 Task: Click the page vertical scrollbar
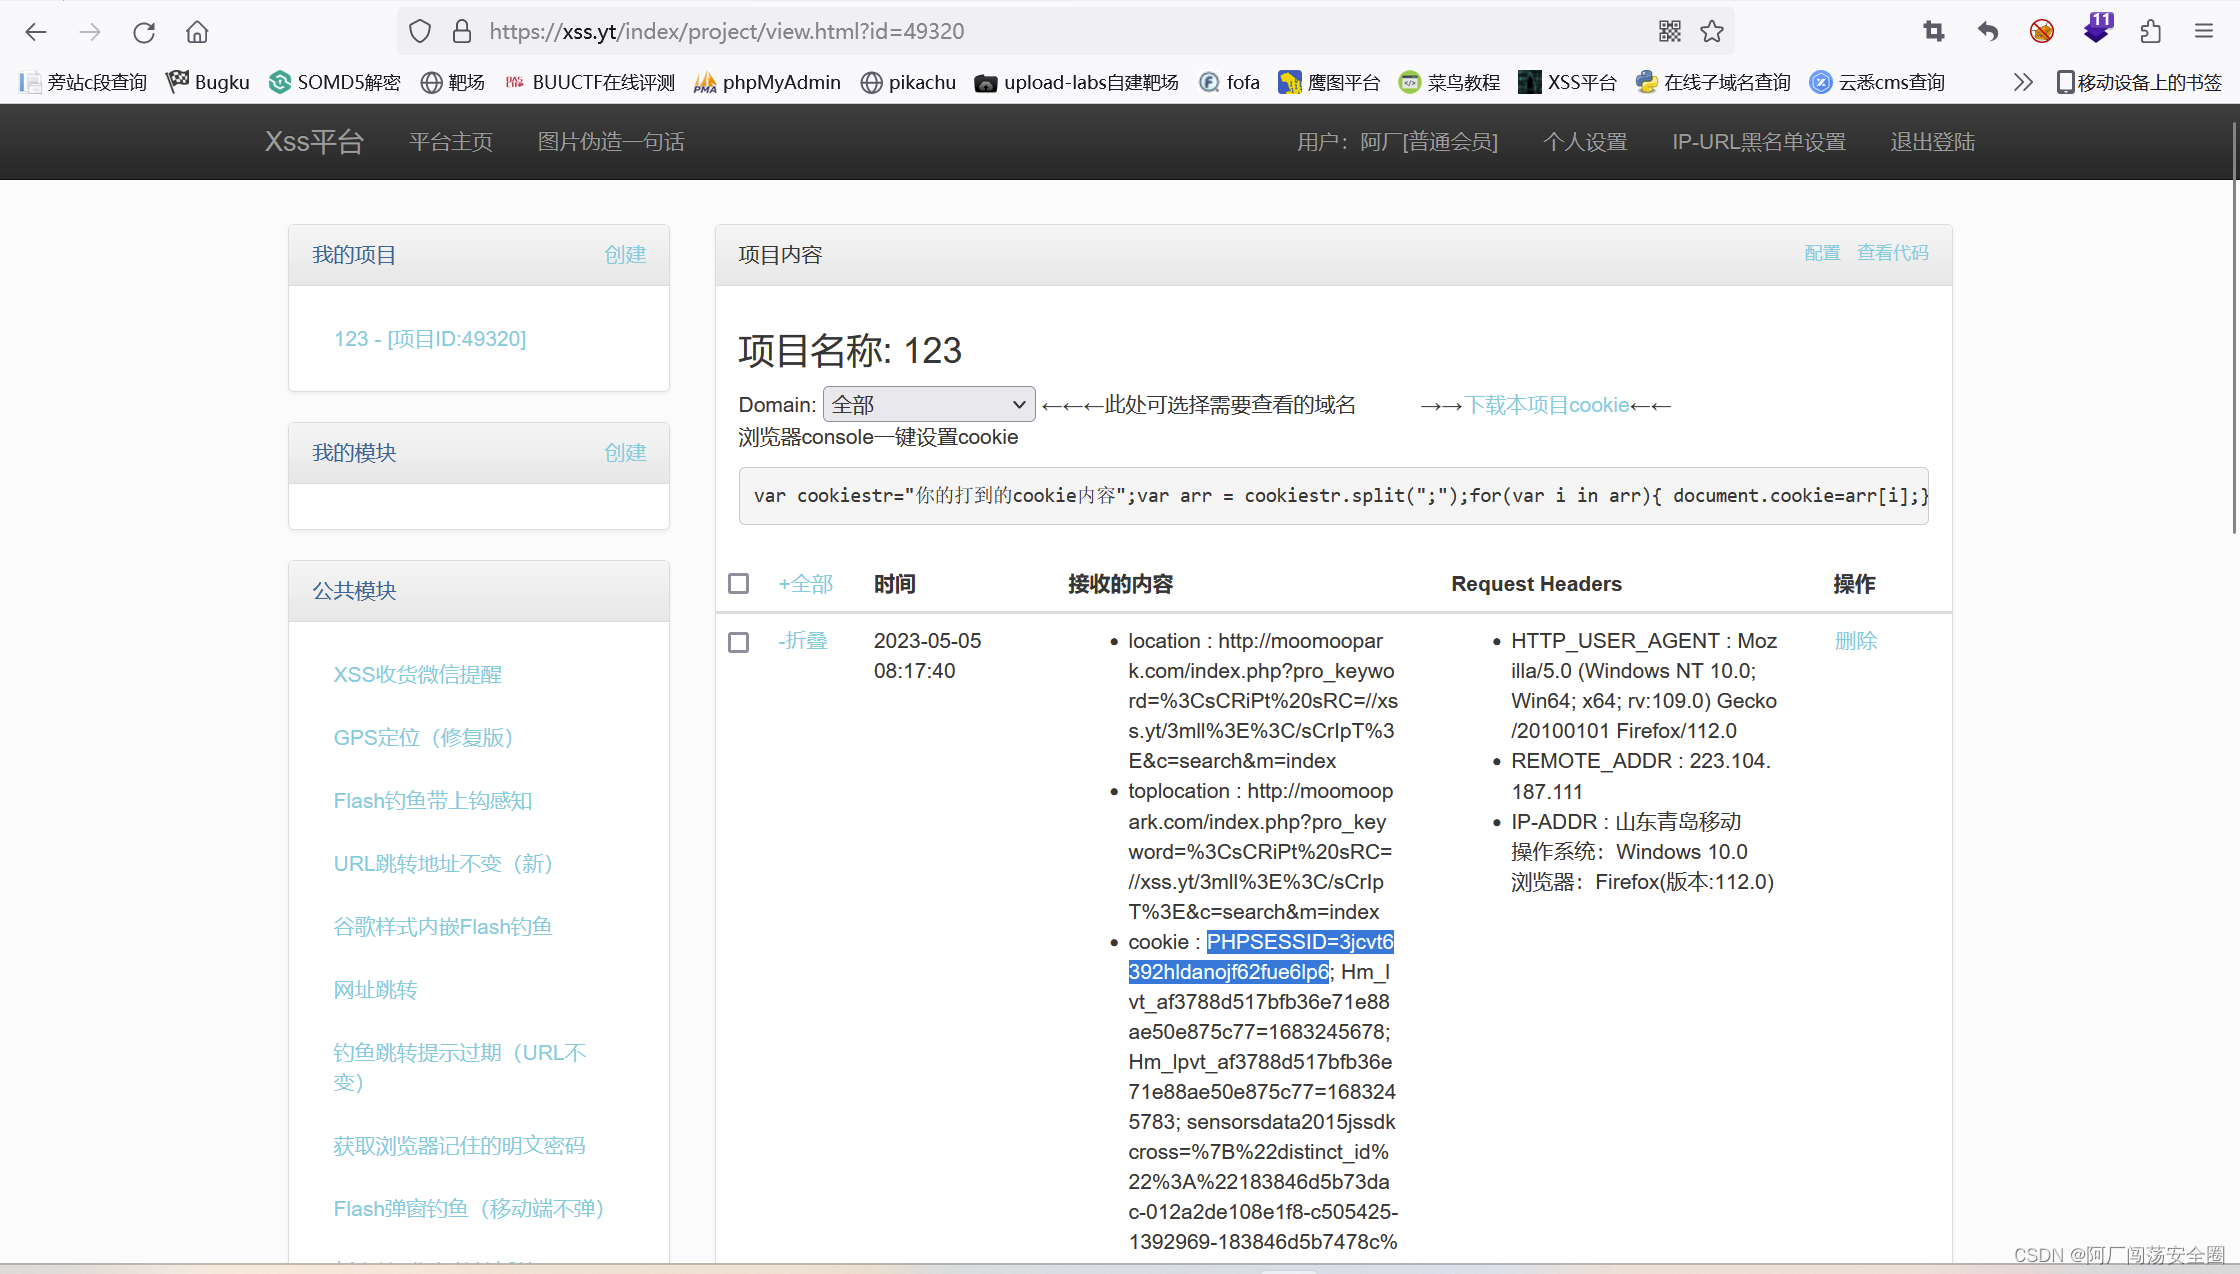2234,330
